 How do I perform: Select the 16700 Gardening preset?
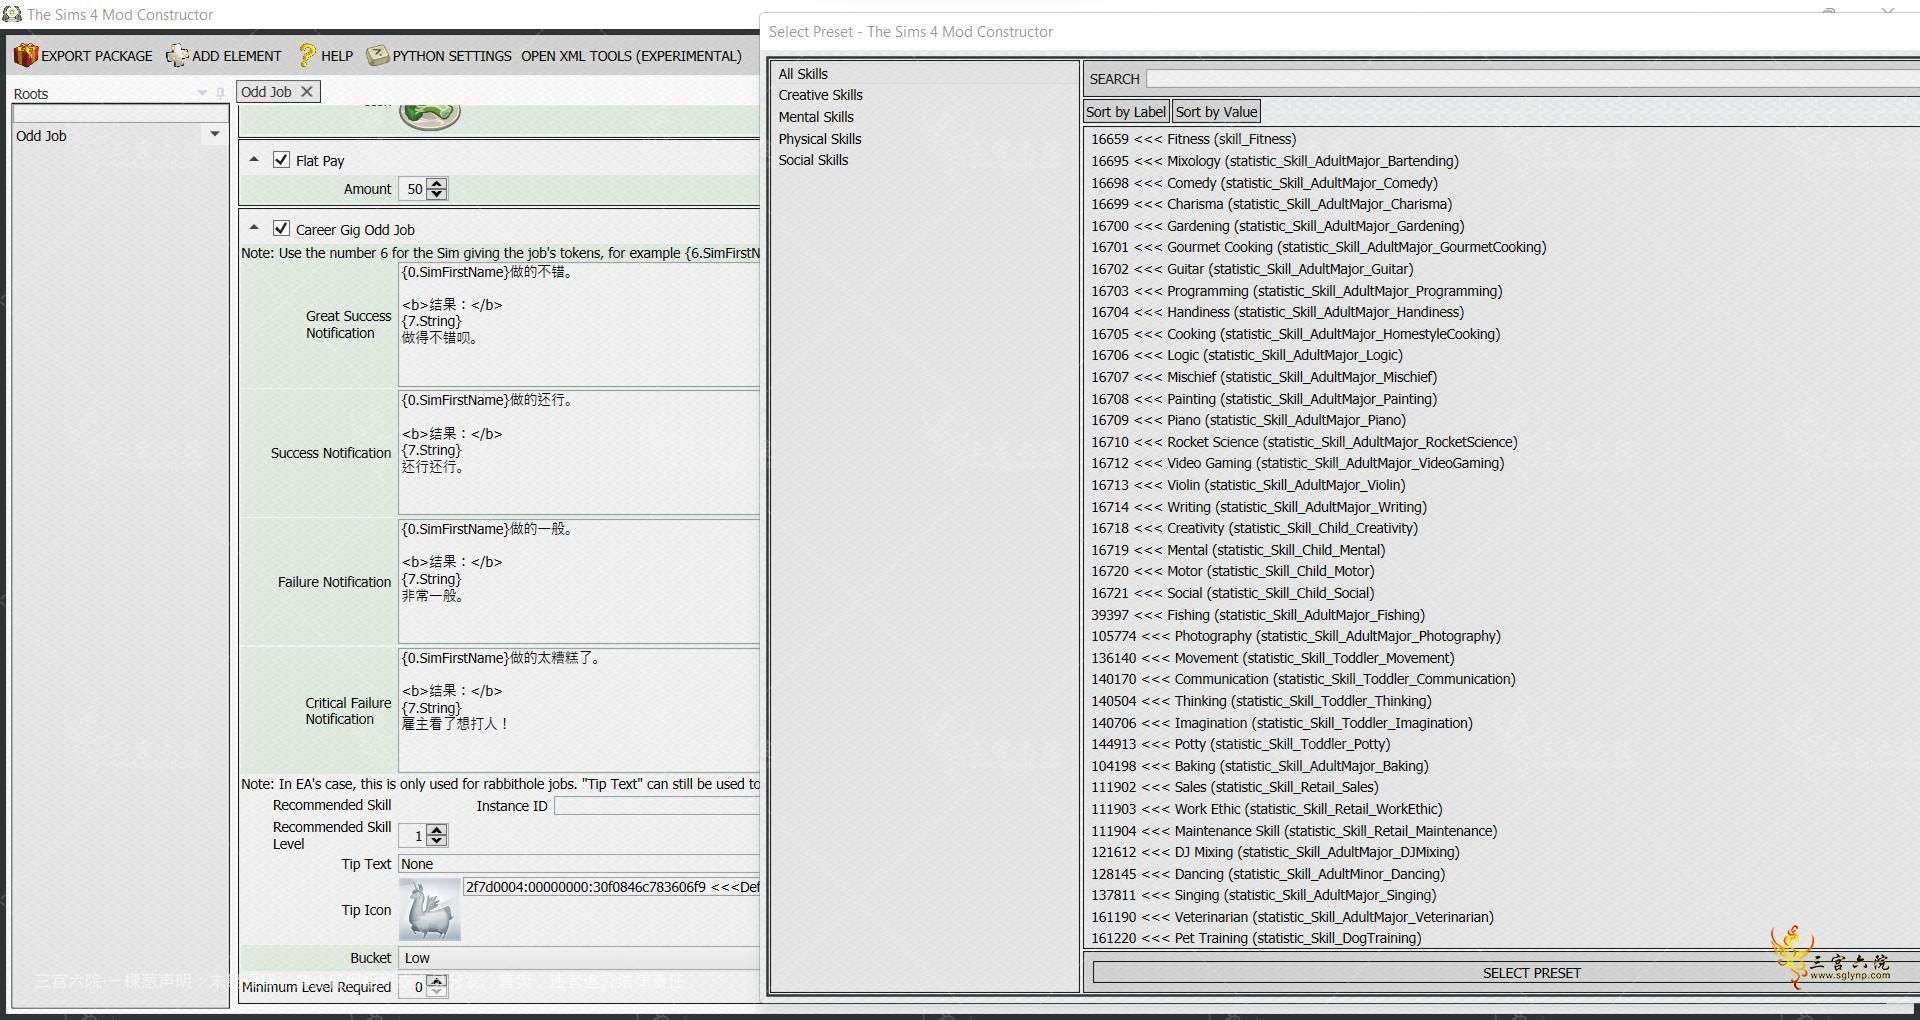point(1277,226)
